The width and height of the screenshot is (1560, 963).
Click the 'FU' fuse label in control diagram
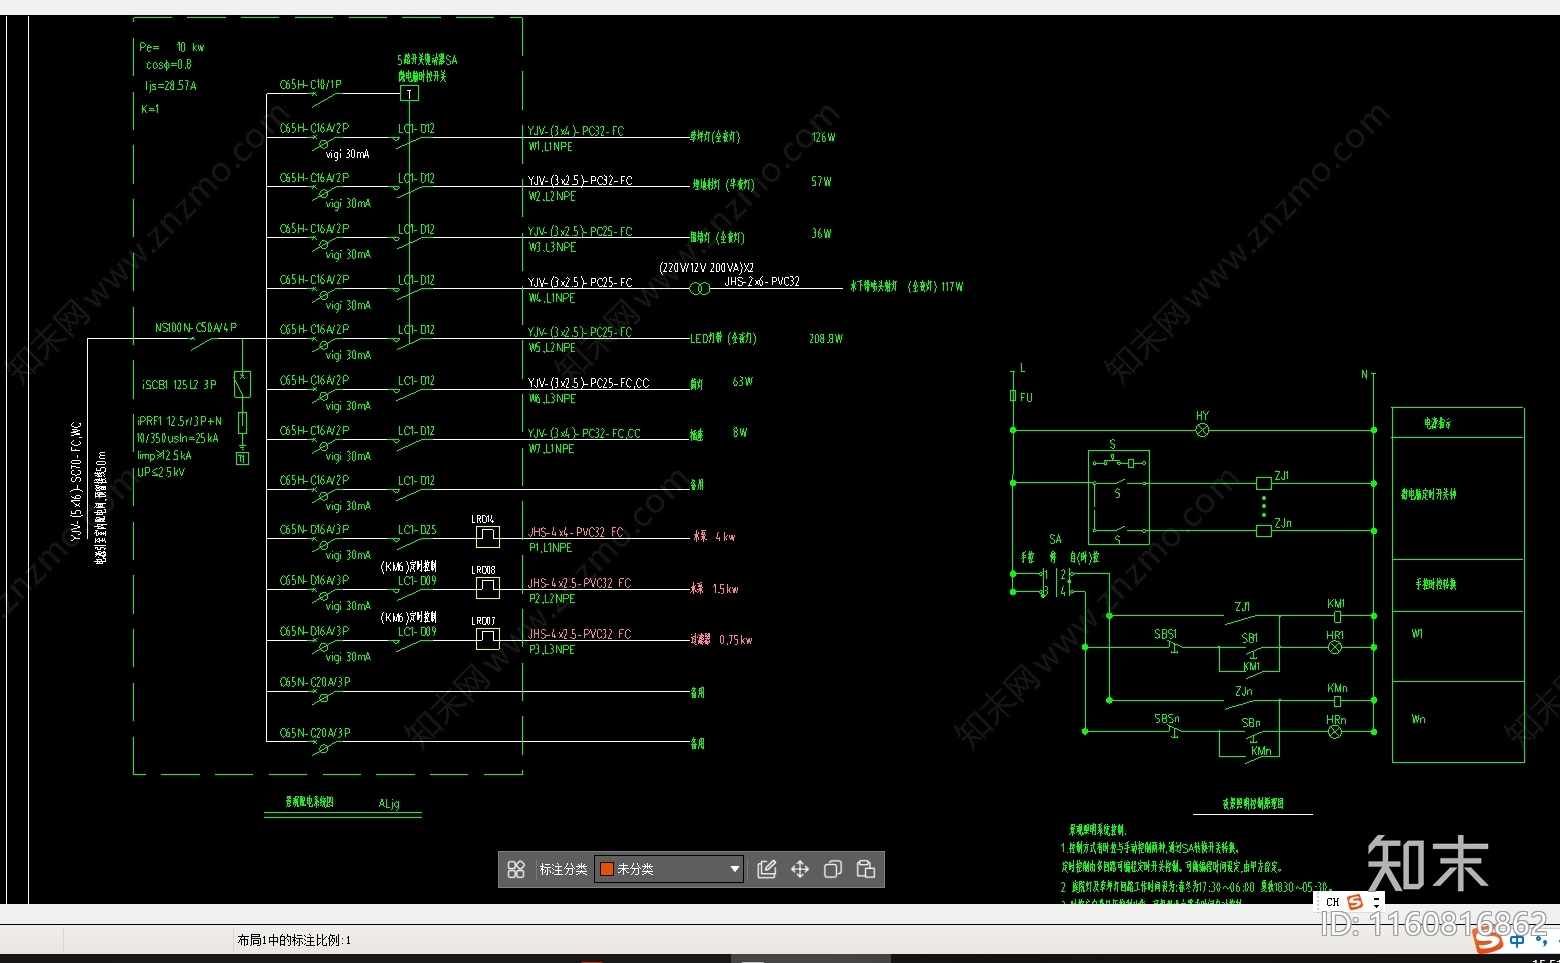click(x=1026, y=398)
